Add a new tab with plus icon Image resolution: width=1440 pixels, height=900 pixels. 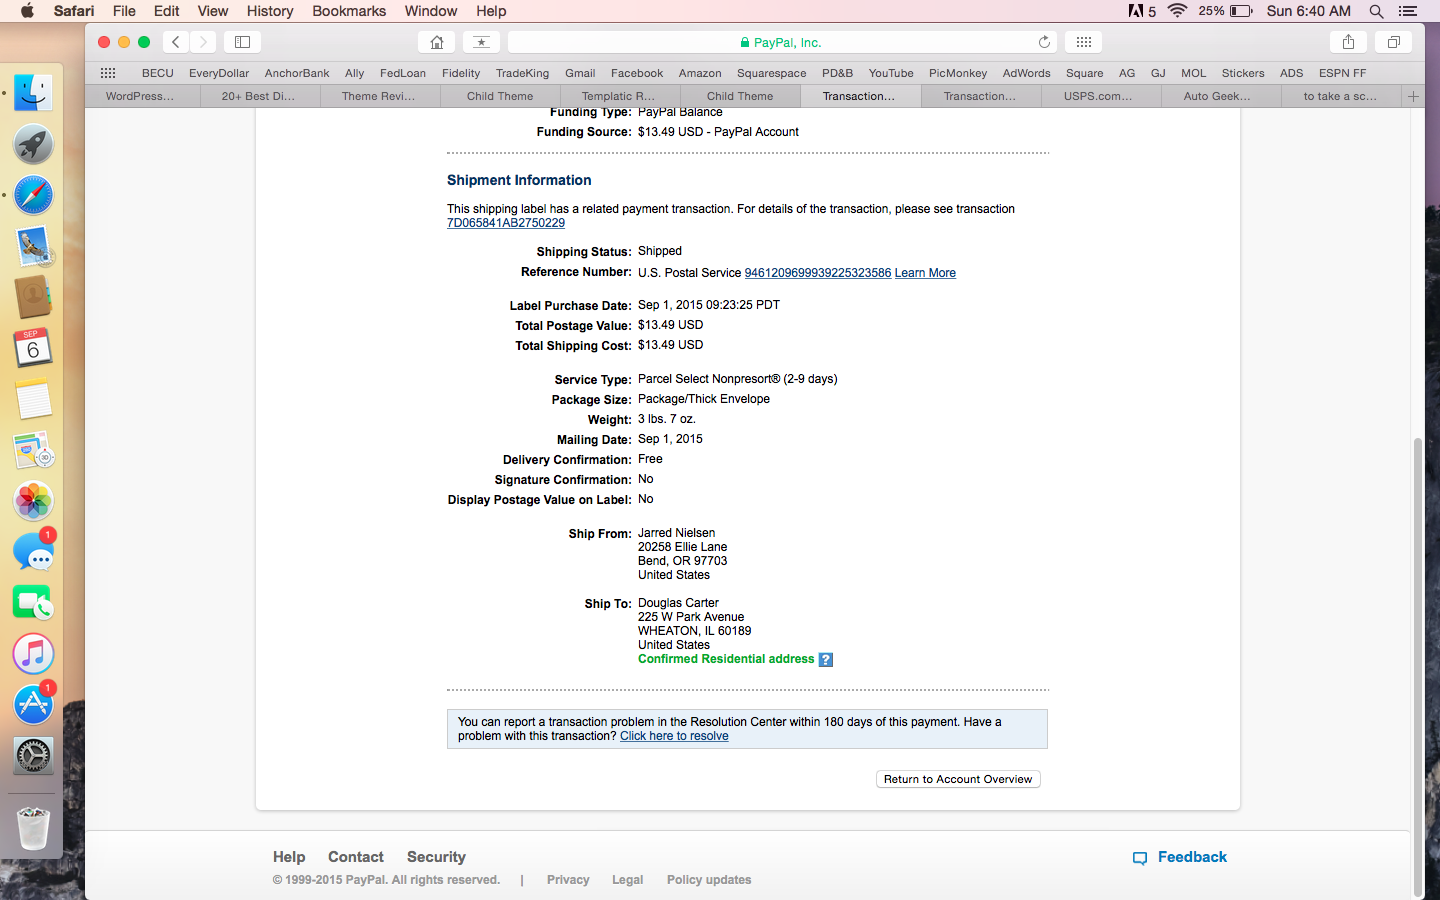(1413, 96)
